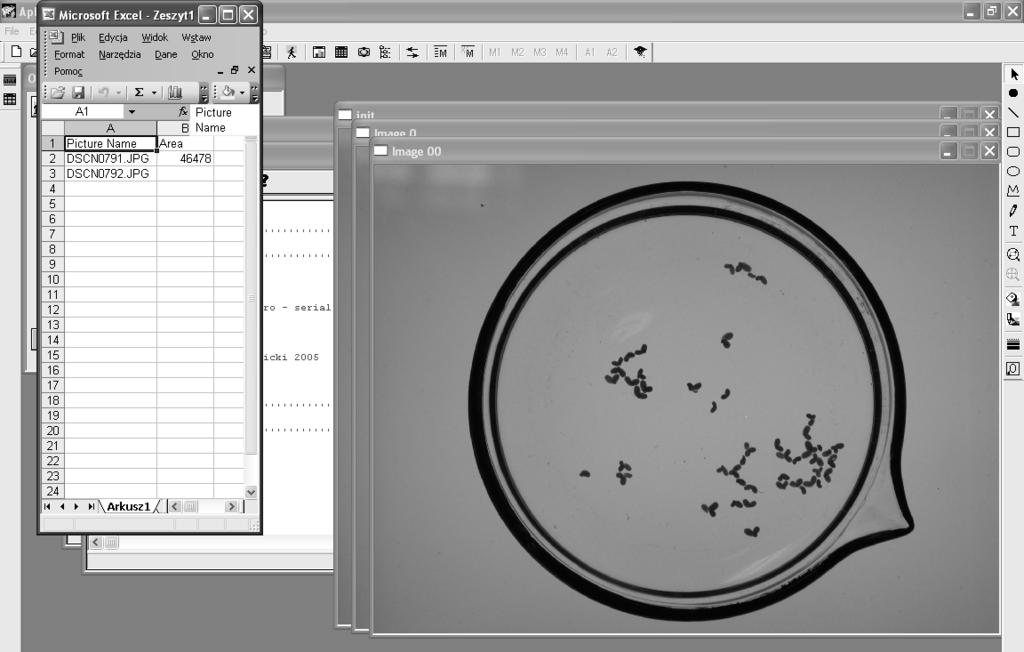Open the Wstaw menu in Excel
Image resolution: width=1024 pixels, height=652 pixels.
point(197,38)
